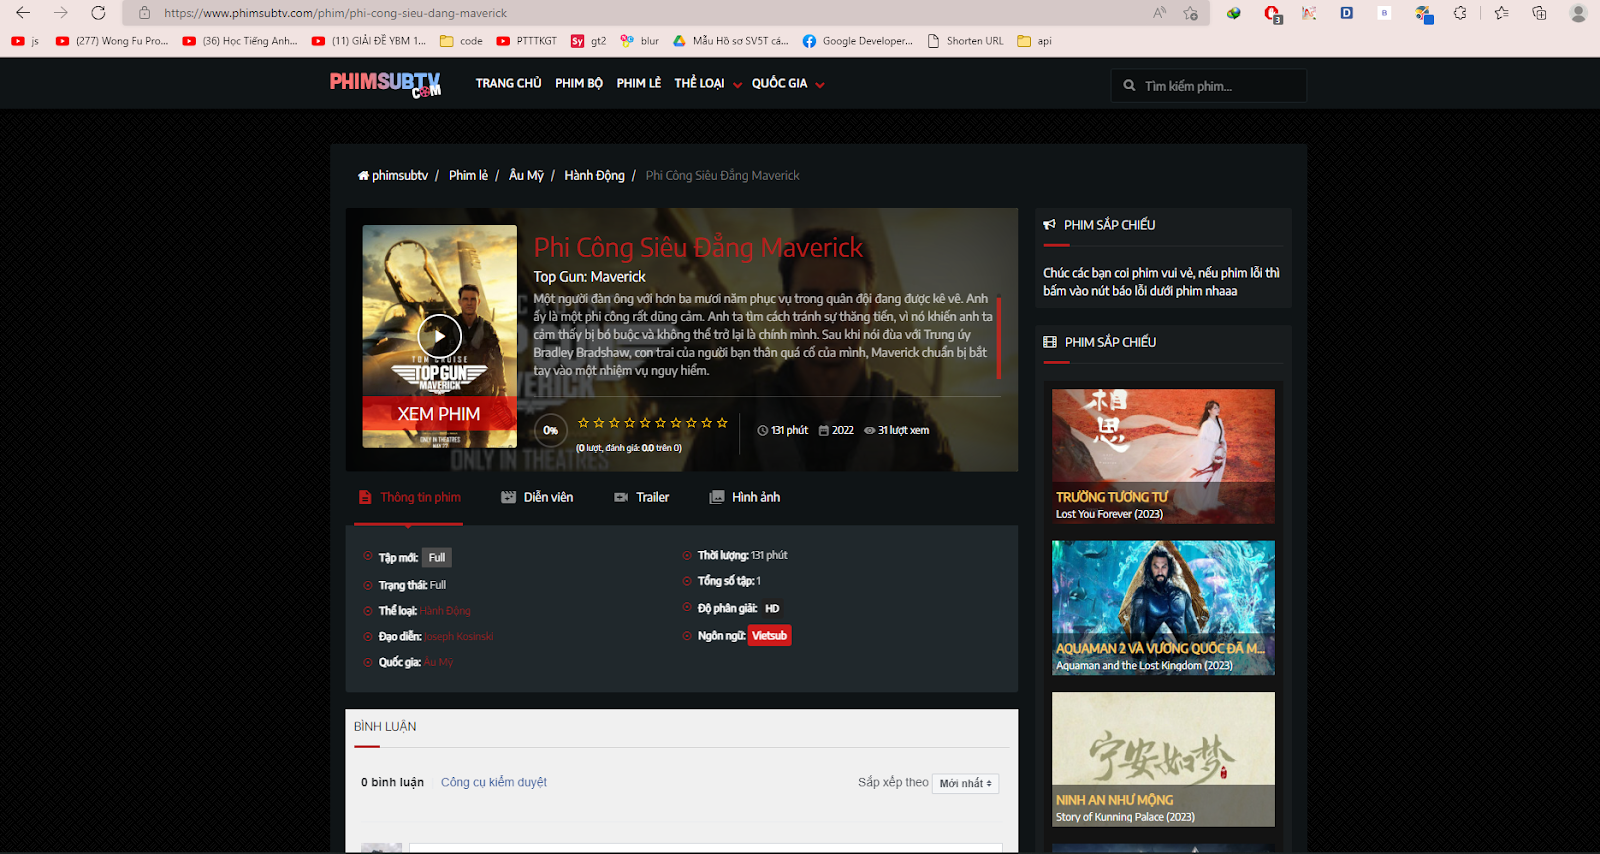Click the 0% rating circle

click(550, 430)
